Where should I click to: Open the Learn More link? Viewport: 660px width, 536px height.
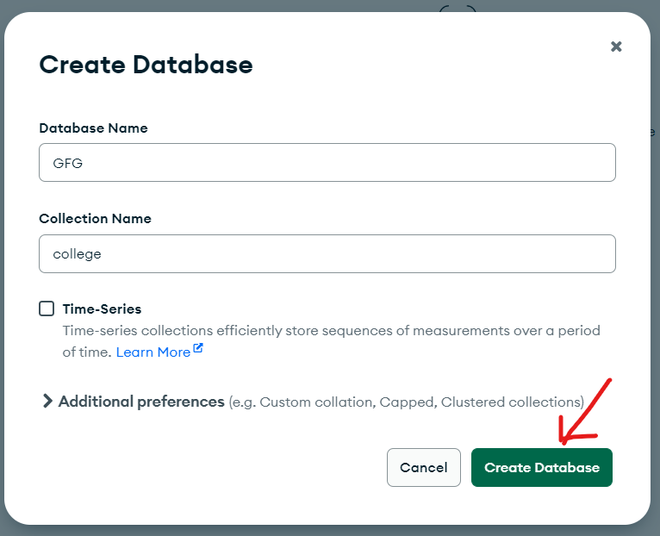153,352
